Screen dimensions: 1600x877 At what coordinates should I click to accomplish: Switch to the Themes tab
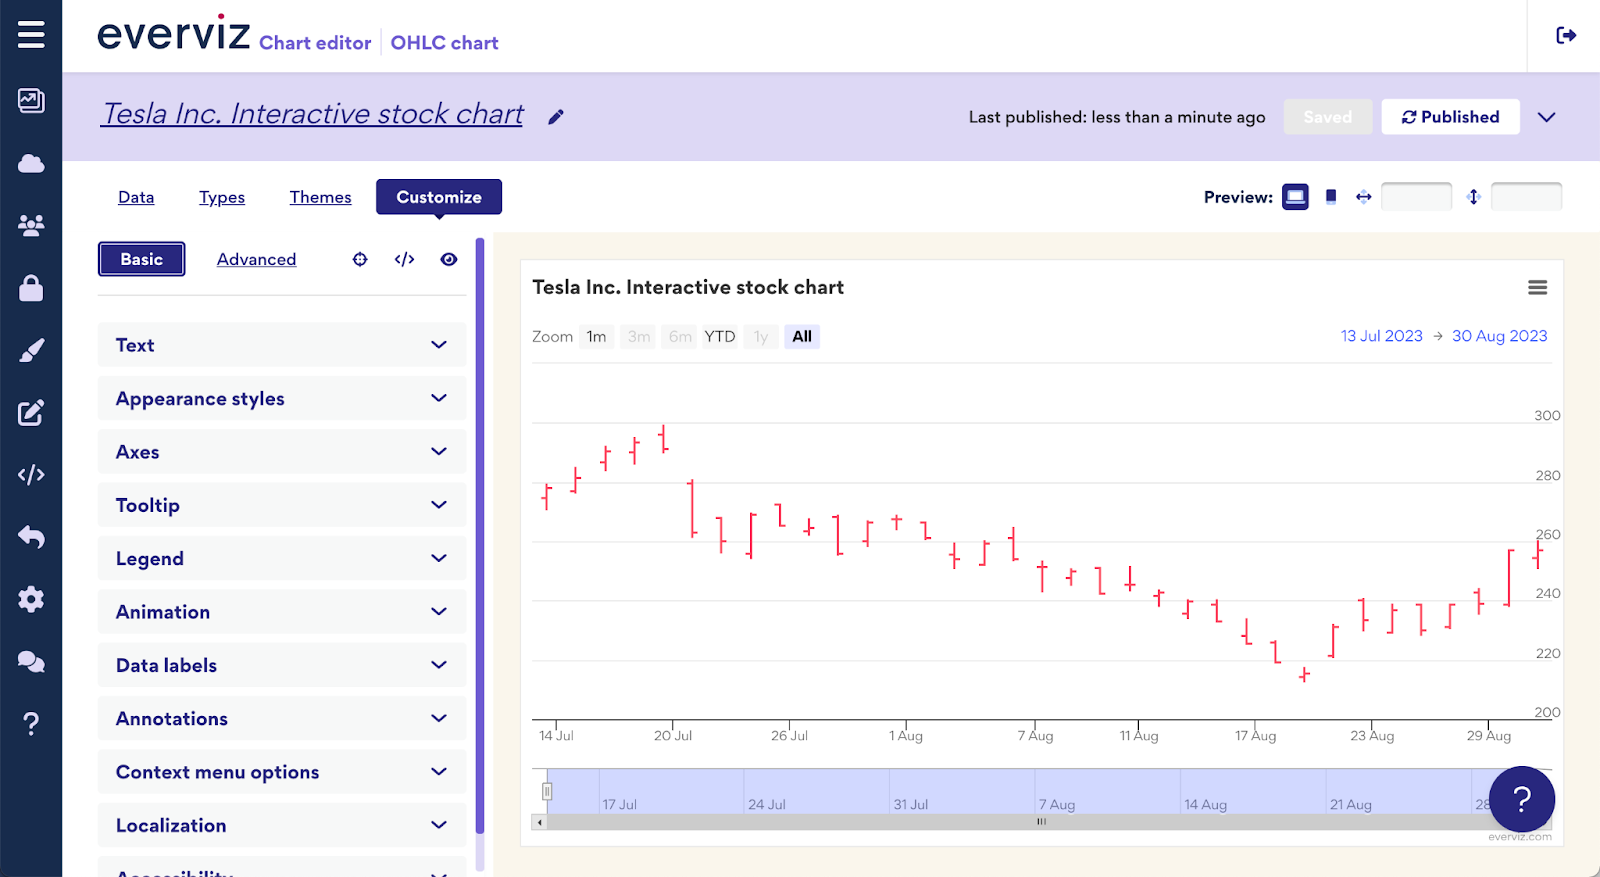pos(321,197)
